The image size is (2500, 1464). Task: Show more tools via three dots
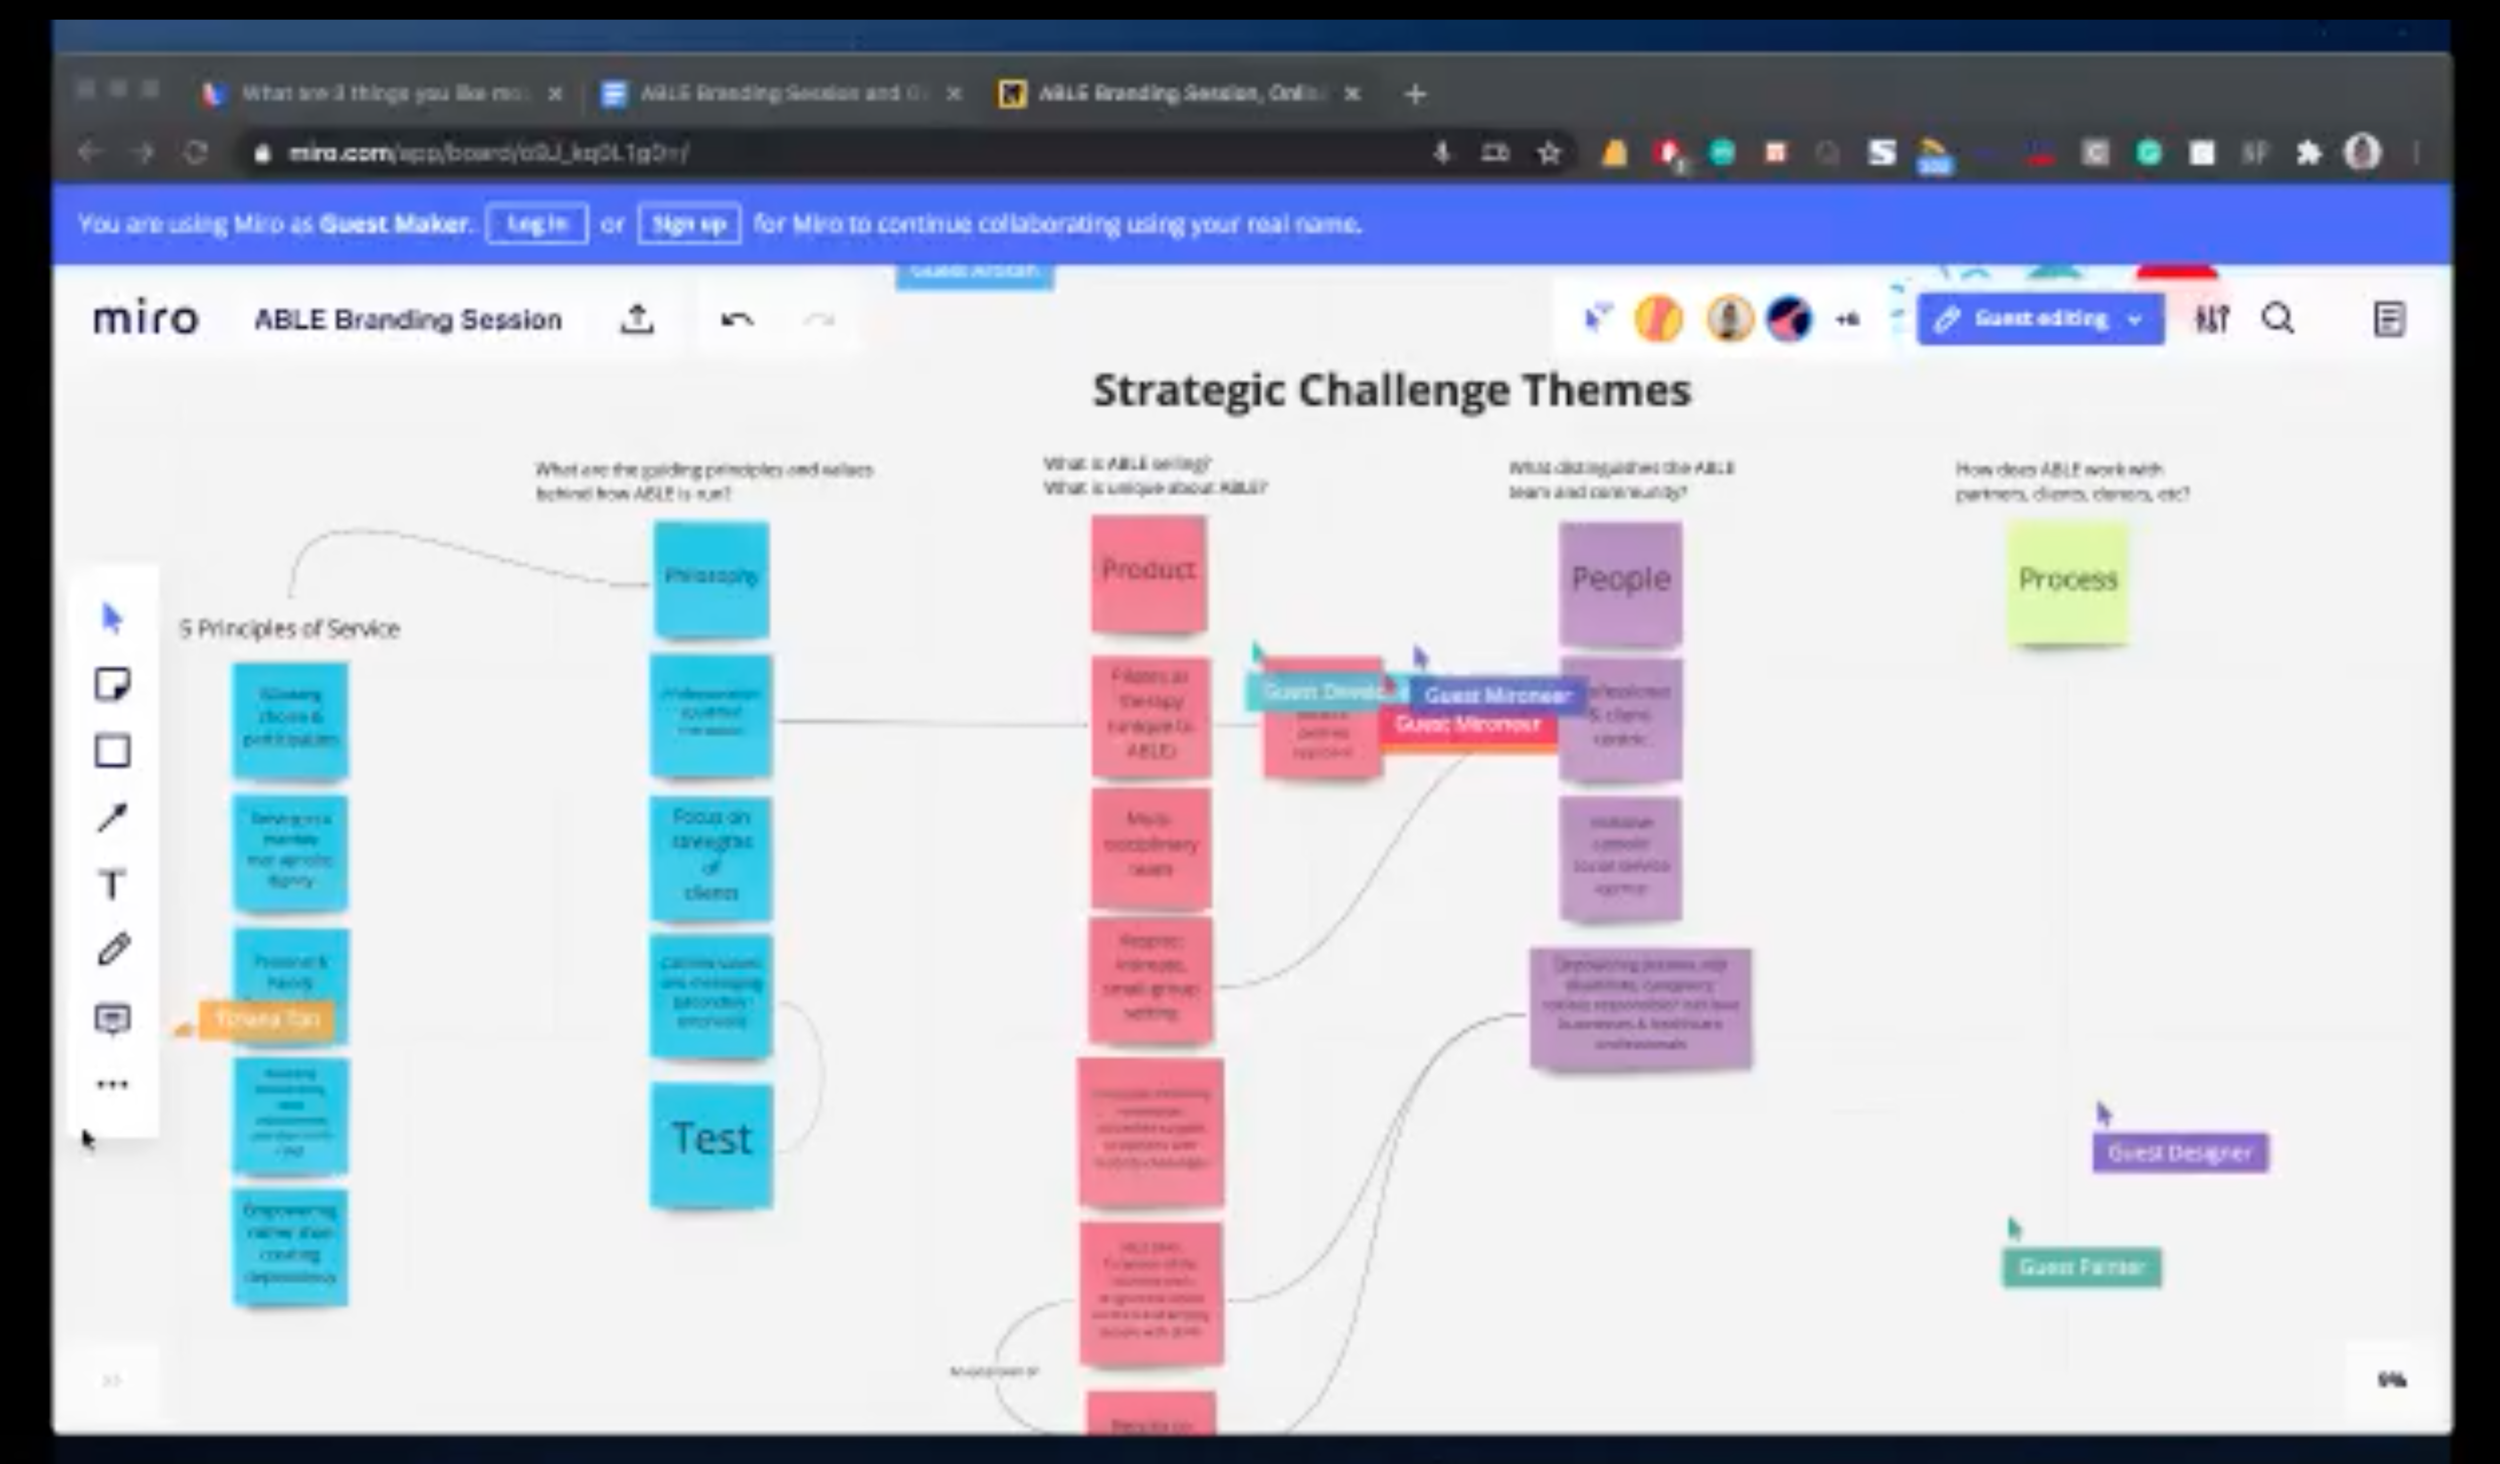pos(112,1084)
